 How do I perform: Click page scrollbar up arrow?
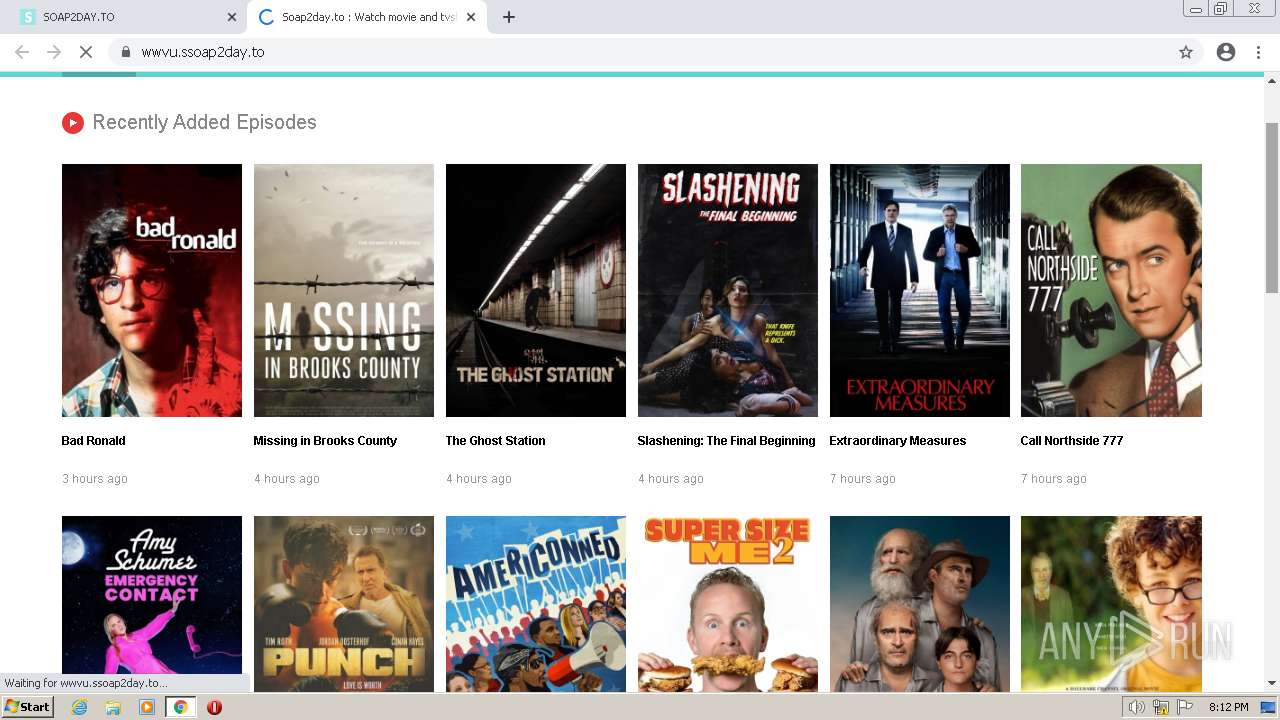tap(1272, 81)
